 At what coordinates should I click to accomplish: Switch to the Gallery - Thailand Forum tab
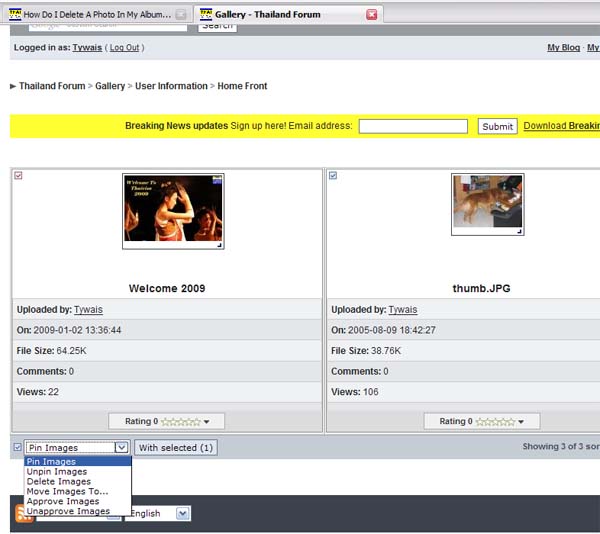point(288,15)
